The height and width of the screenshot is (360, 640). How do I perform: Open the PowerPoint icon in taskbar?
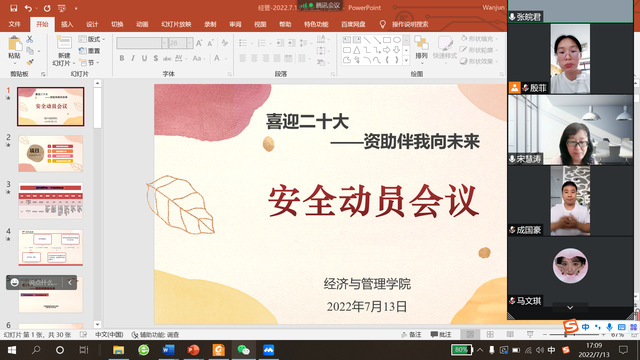193,350
